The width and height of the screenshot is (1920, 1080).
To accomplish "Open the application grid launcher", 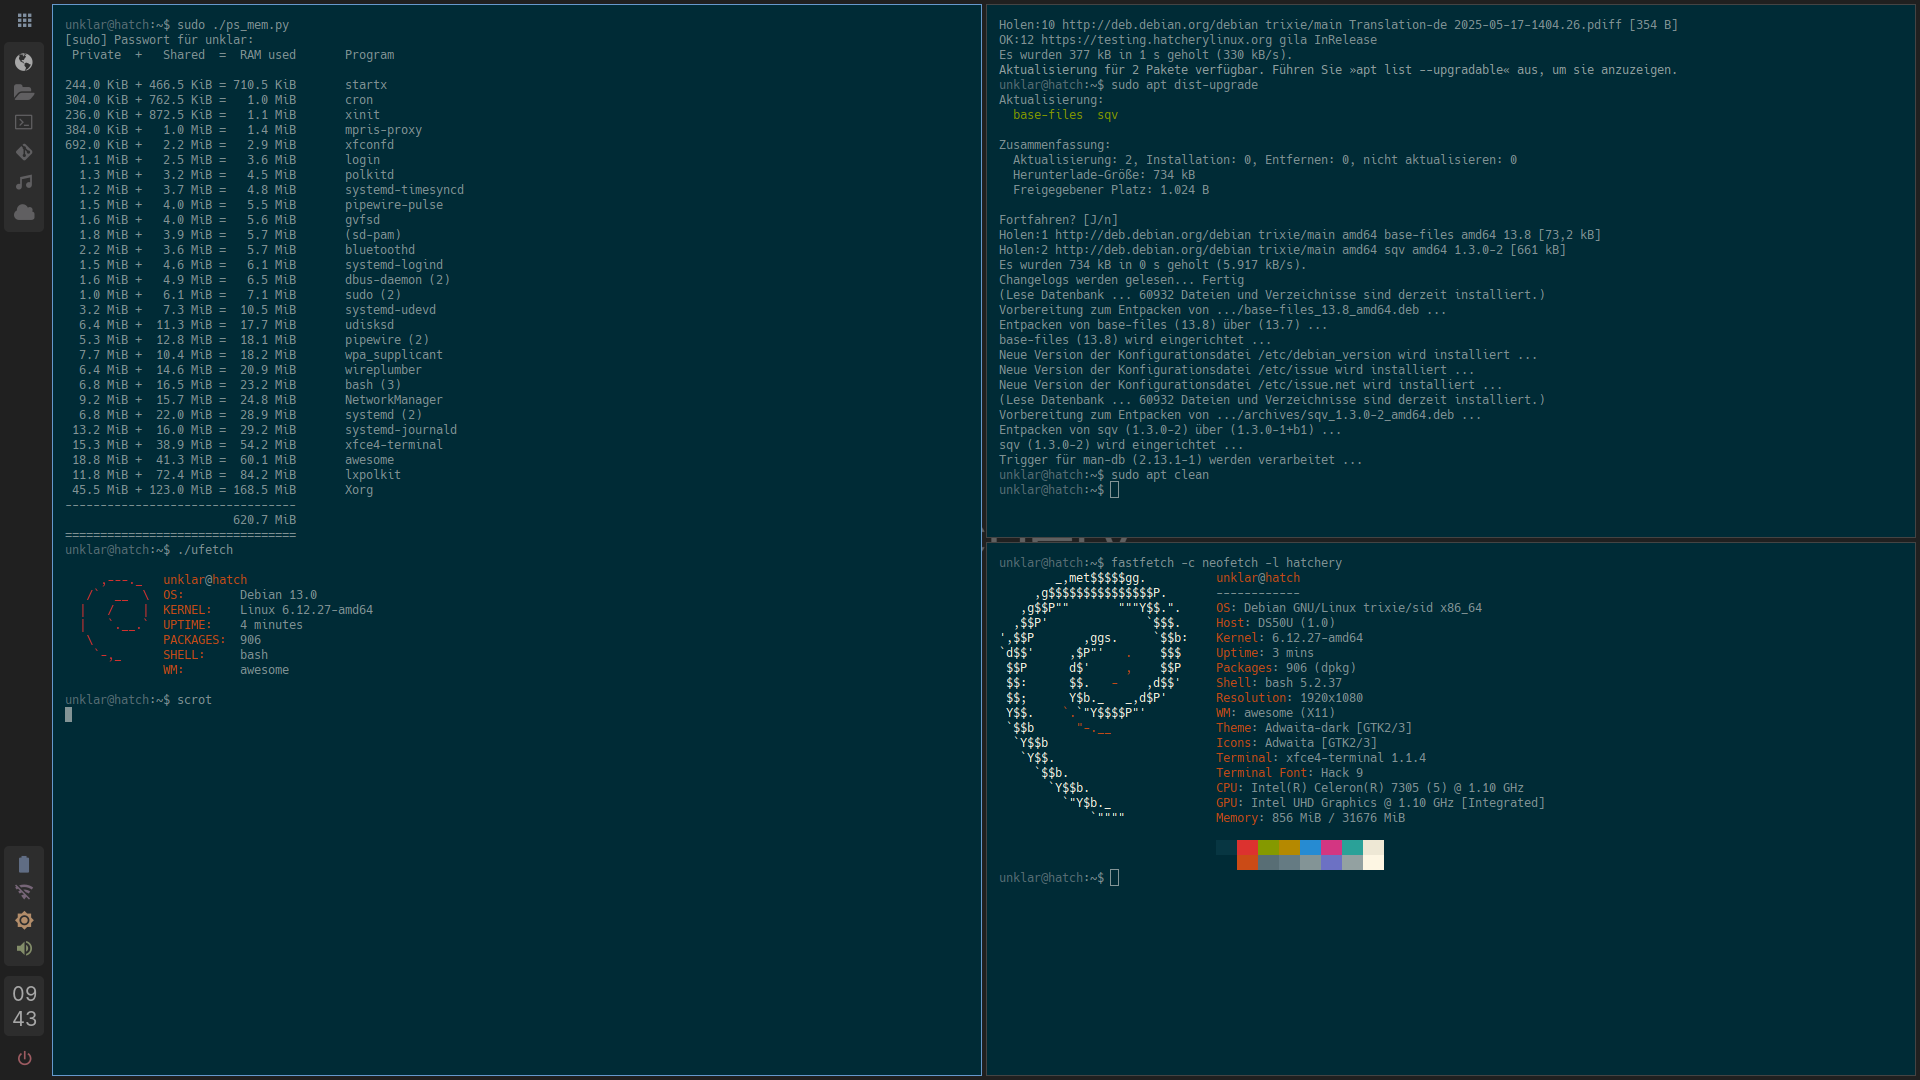I will pyautogui.click(x=24, y=20).
